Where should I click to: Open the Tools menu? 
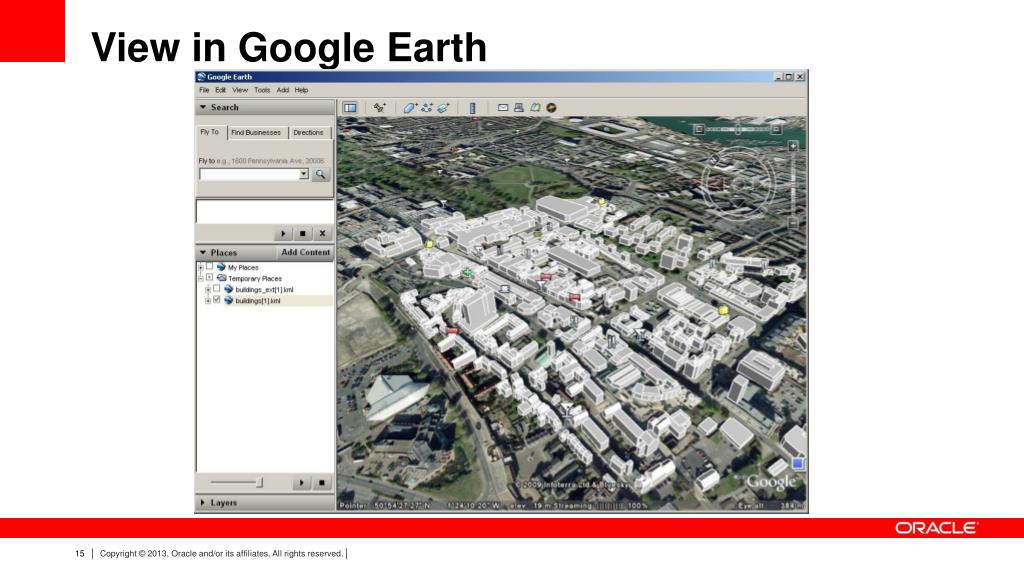pyautogui.click(x=262, y=90)
